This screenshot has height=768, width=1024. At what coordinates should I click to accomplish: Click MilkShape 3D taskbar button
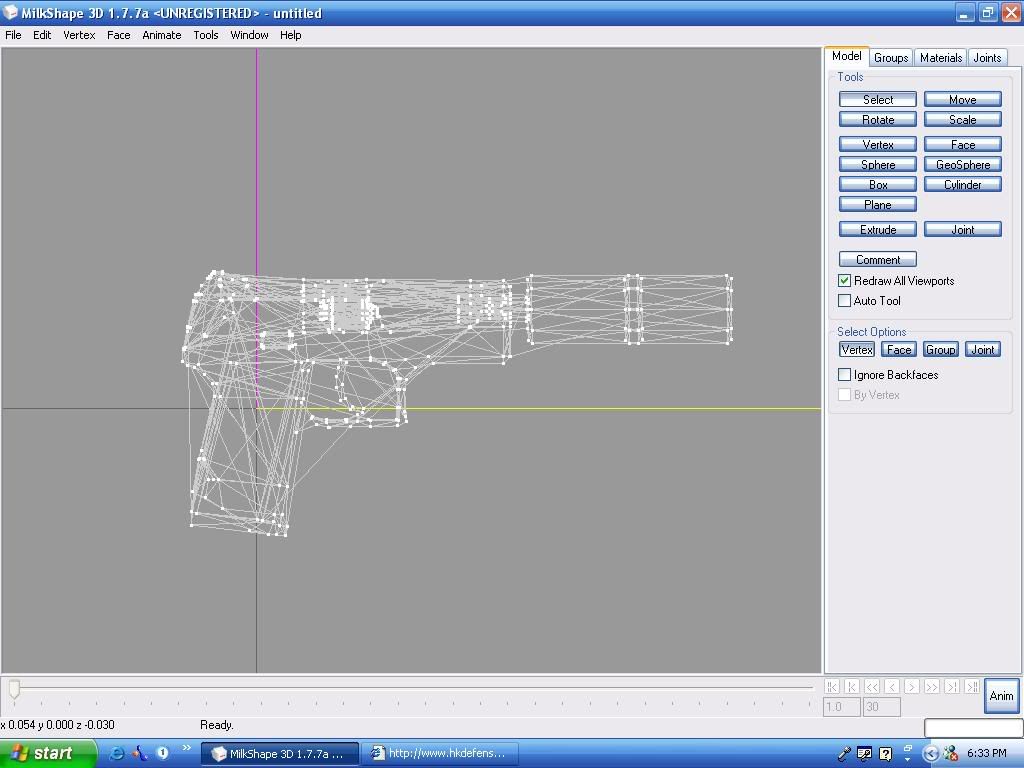pos(280,754)
